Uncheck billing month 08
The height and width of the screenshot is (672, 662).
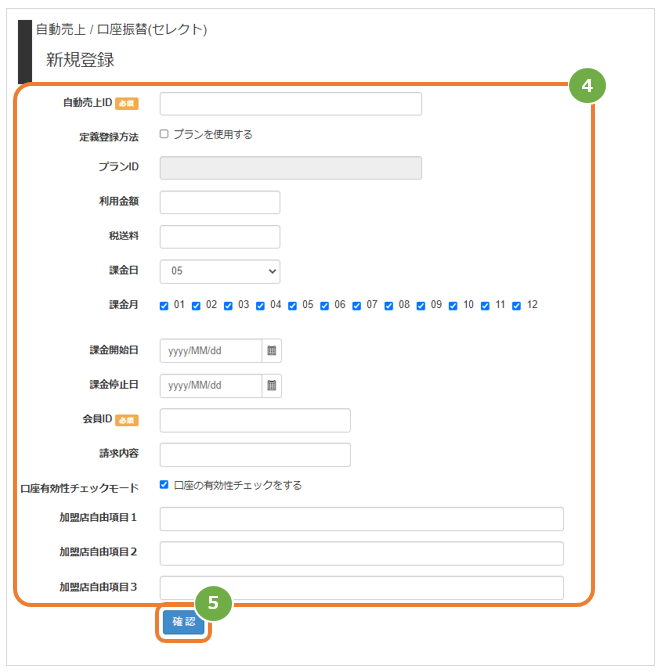coord(389,306)
